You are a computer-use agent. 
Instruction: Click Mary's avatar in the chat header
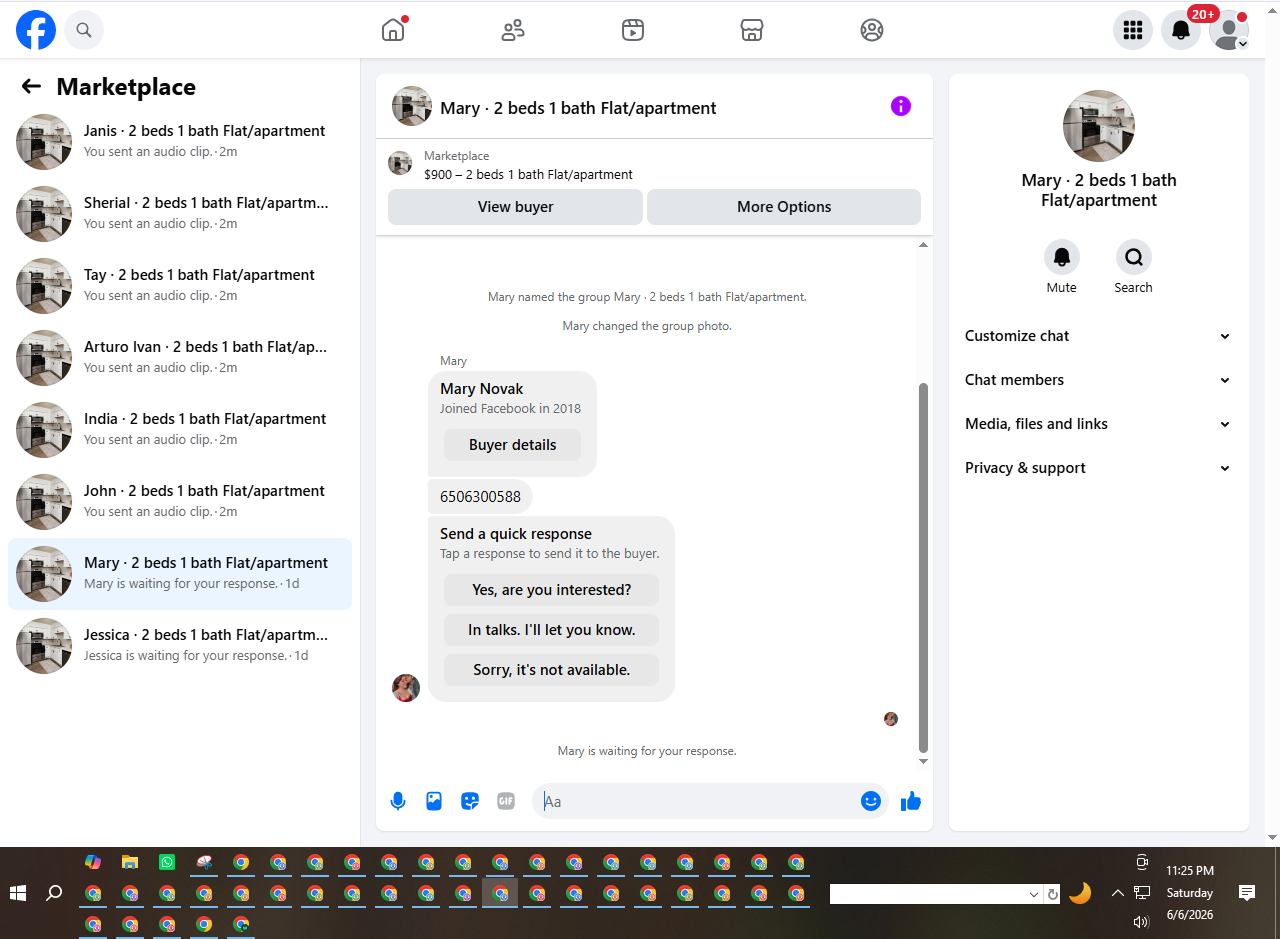click(x=412, y=106)
